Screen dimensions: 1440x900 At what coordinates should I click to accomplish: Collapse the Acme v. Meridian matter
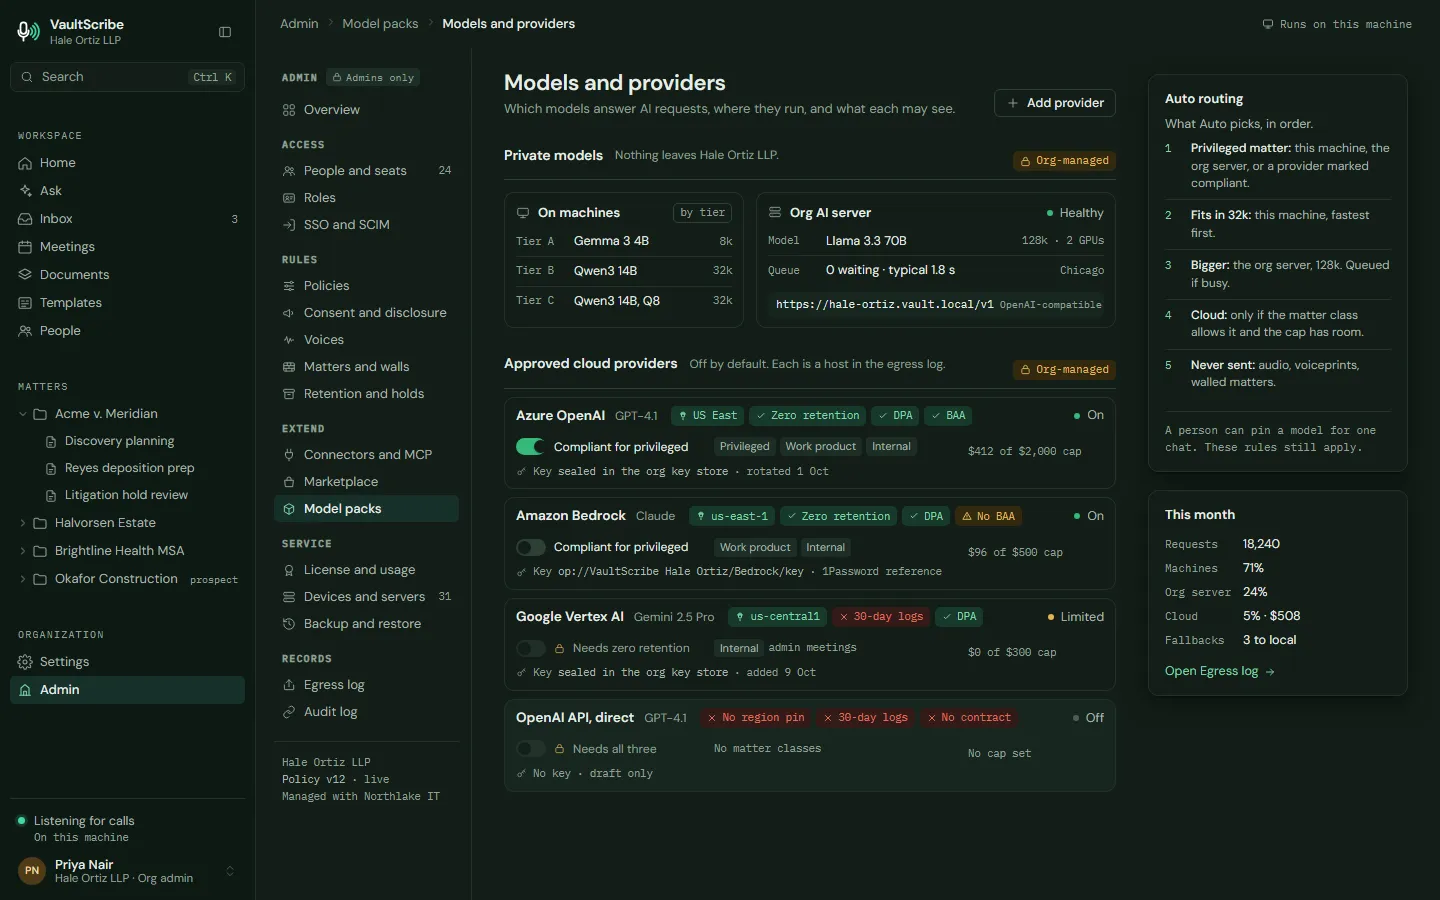(x=23, y=414)
